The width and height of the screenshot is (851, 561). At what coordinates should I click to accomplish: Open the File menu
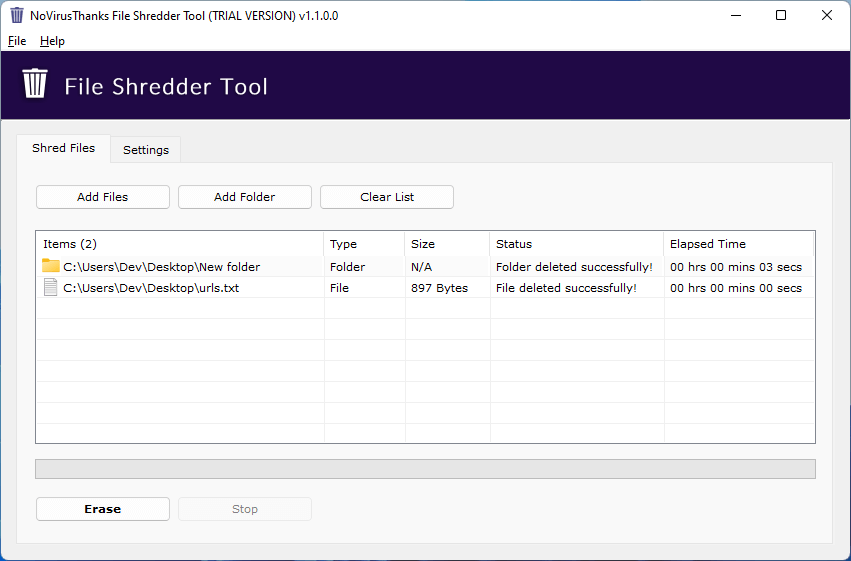pyautogui.click(x=17, y=41)
